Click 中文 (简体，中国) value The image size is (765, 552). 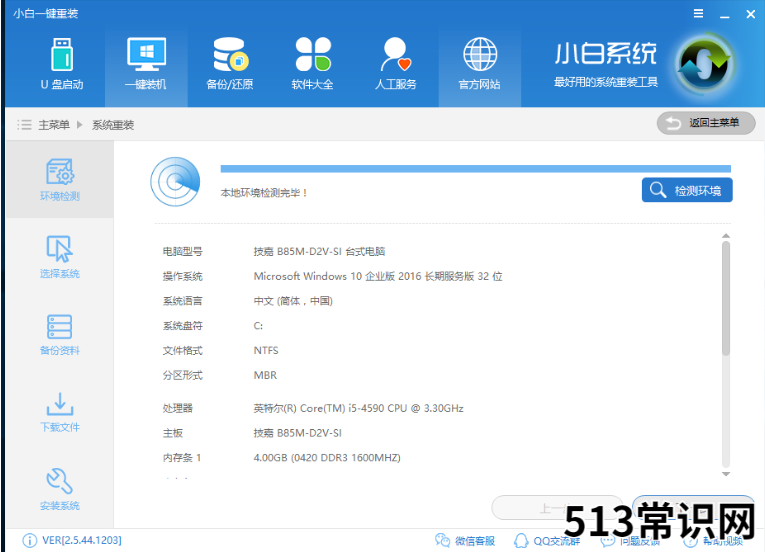[x=293, y=301]
